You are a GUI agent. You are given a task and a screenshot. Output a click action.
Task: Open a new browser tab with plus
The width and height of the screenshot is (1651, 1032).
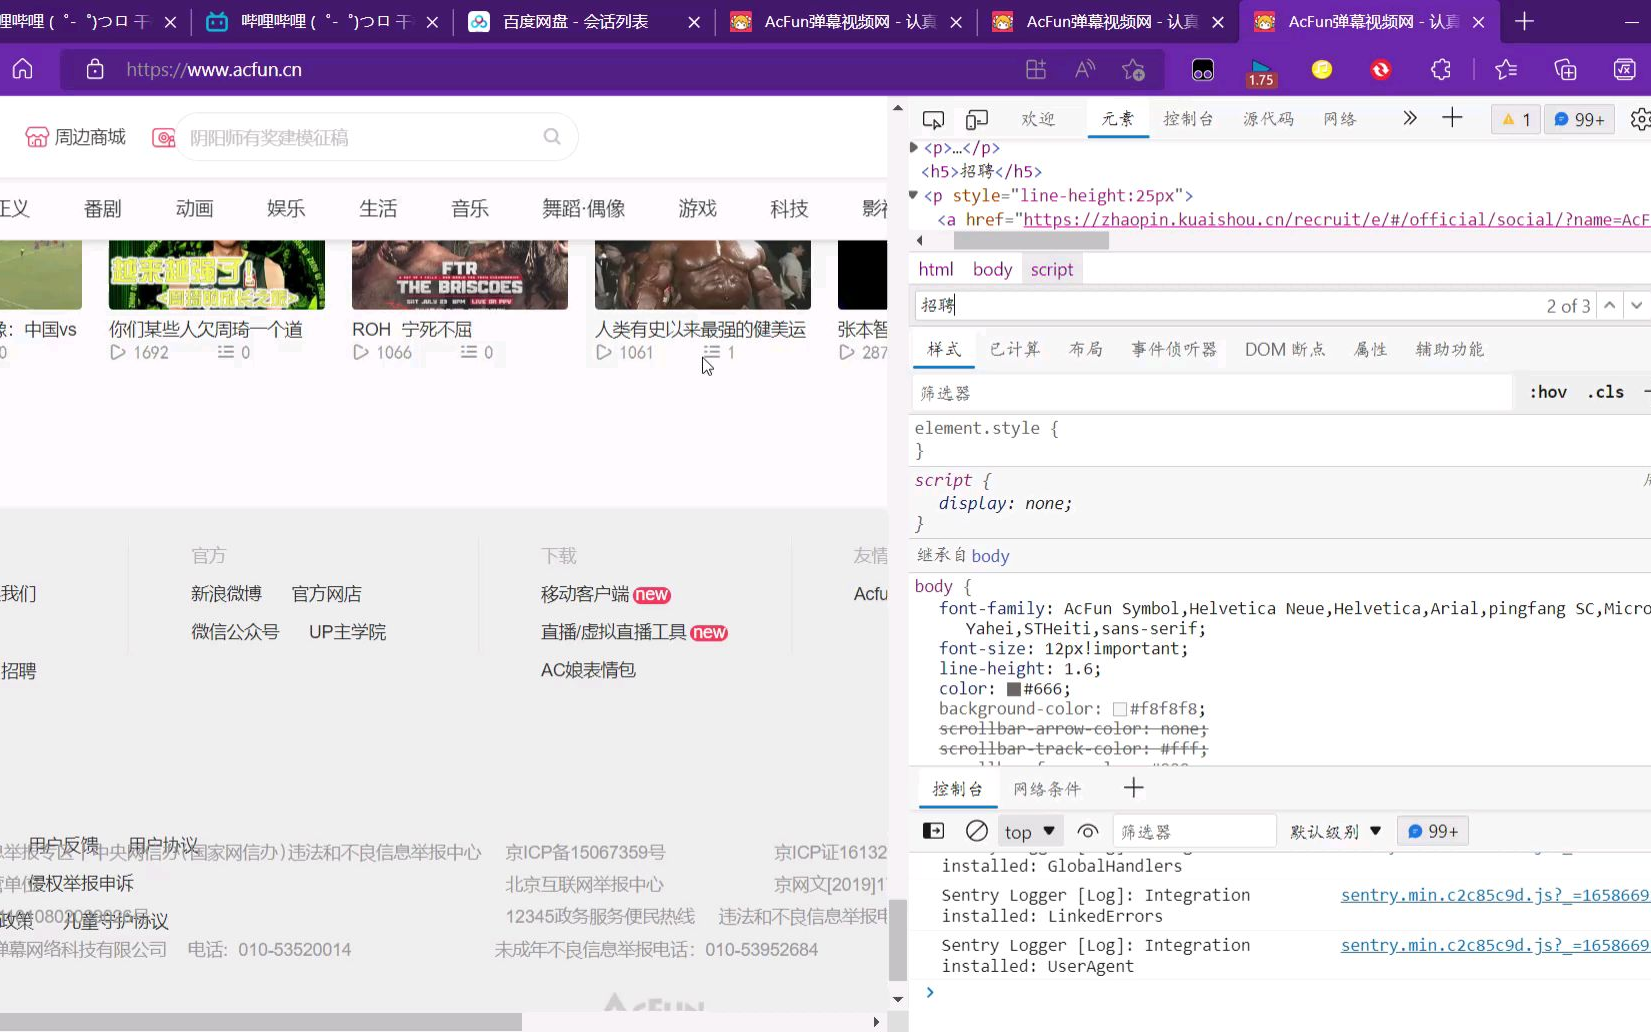(1524, 21)
